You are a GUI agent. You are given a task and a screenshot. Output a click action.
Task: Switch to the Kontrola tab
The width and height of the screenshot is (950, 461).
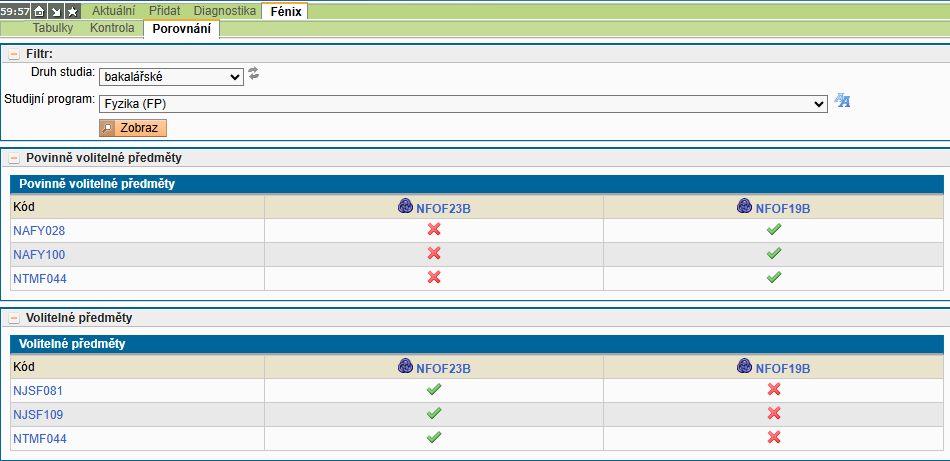112,28
